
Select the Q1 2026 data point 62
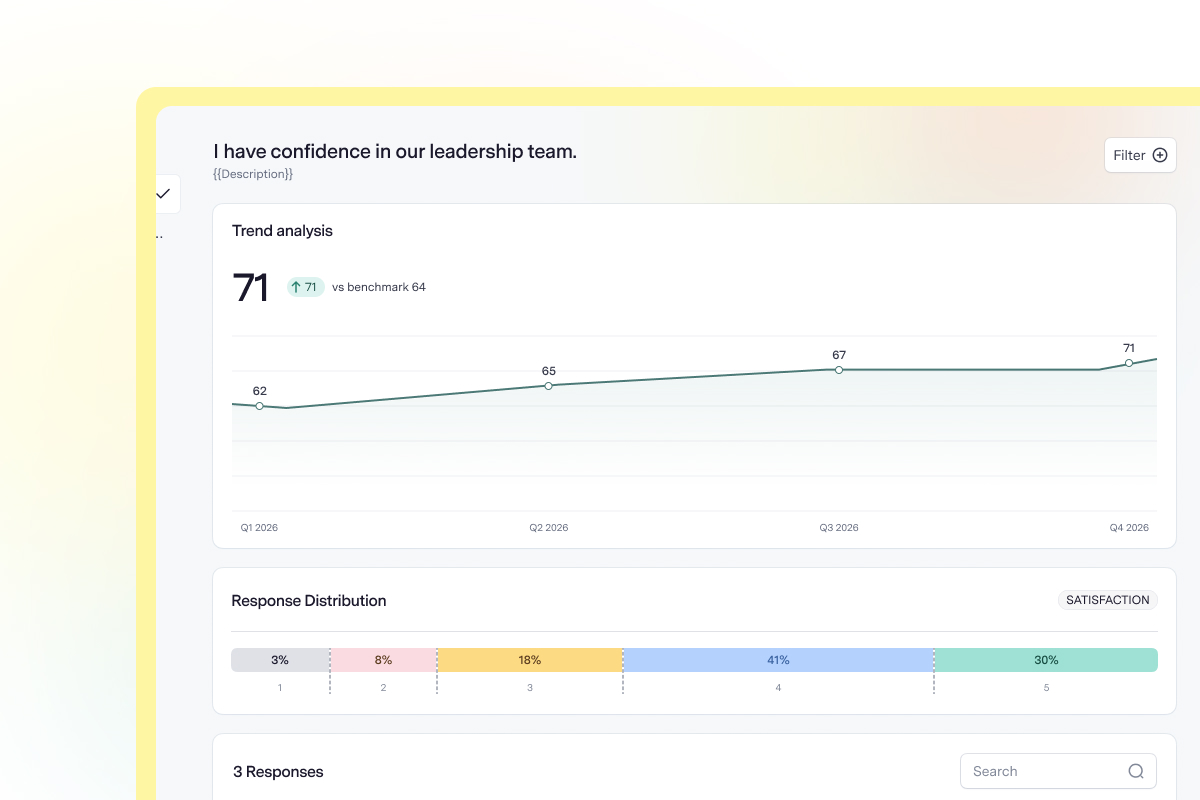click(x=260, y=406)
